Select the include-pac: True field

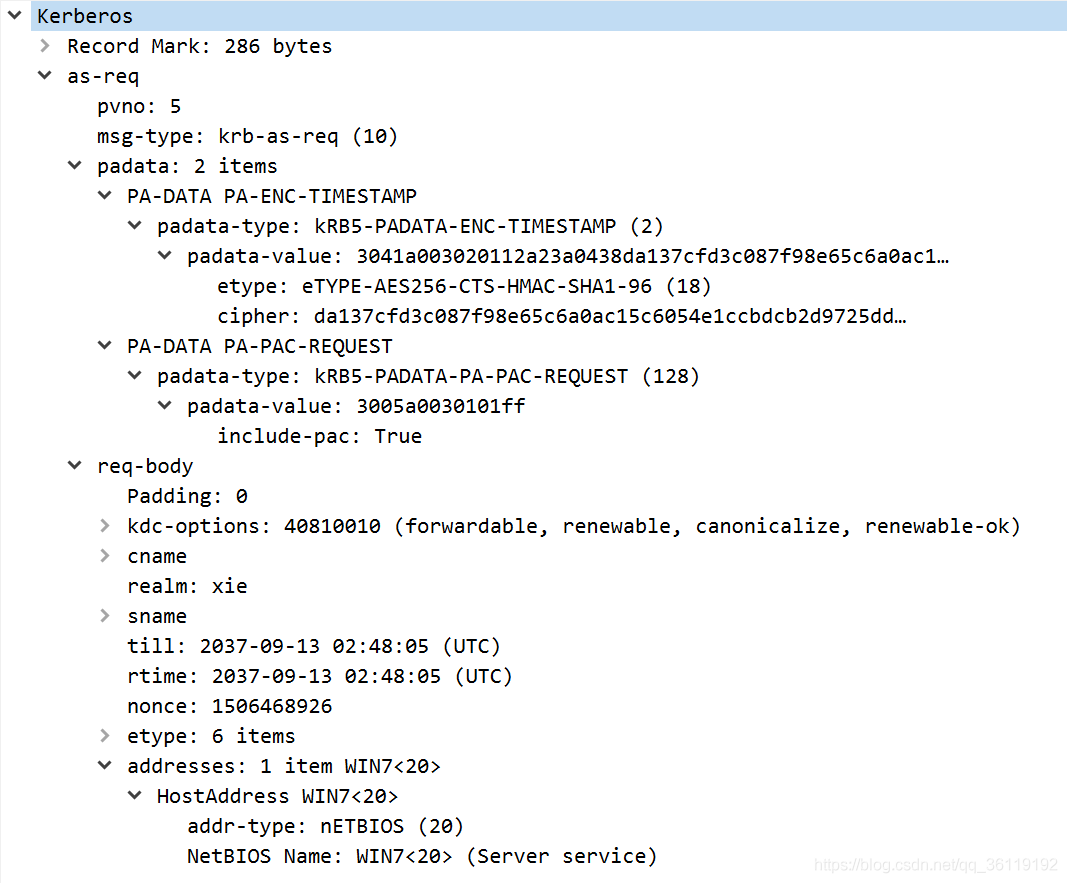[x=319, y=436]
